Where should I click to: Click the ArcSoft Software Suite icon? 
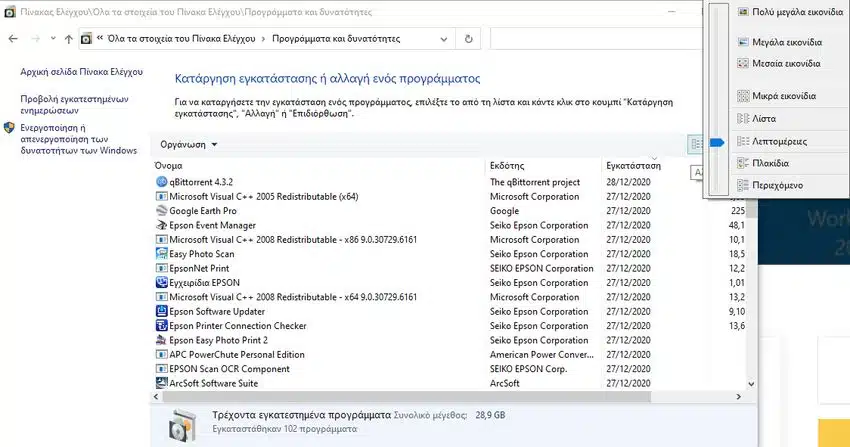click(x=162, y=383)
